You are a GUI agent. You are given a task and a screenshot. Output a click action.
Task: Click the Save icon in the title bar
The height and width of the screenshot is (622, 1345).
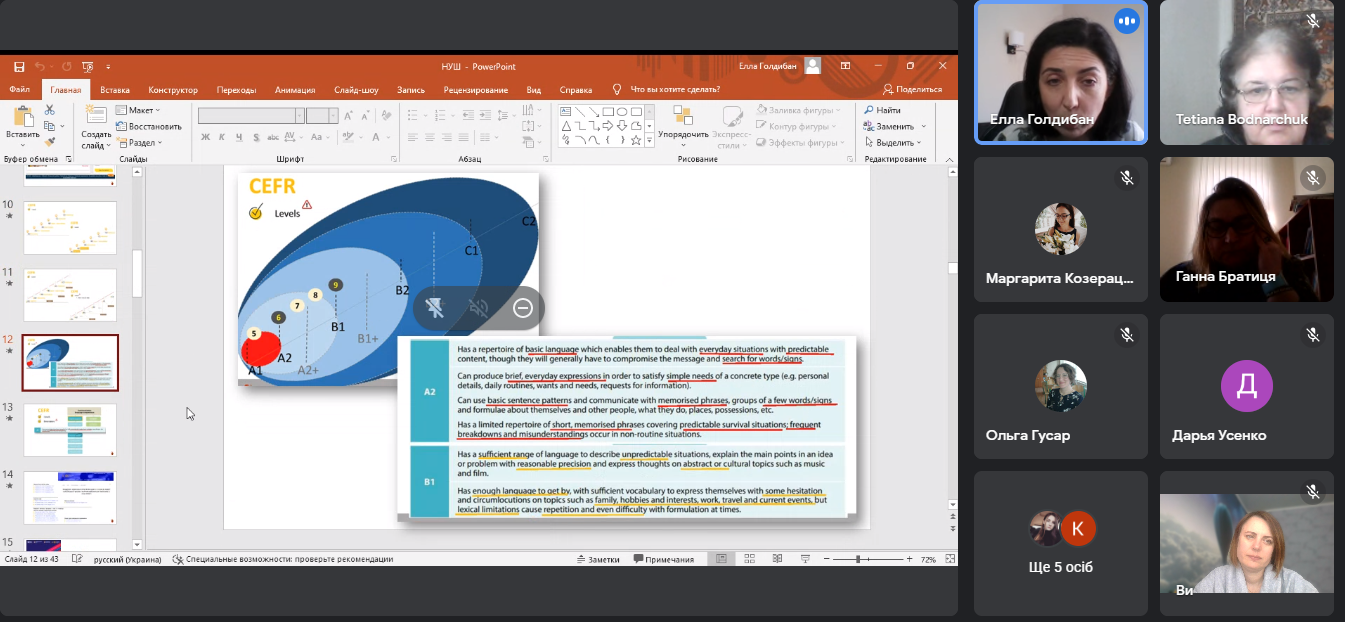click(19, 66)
